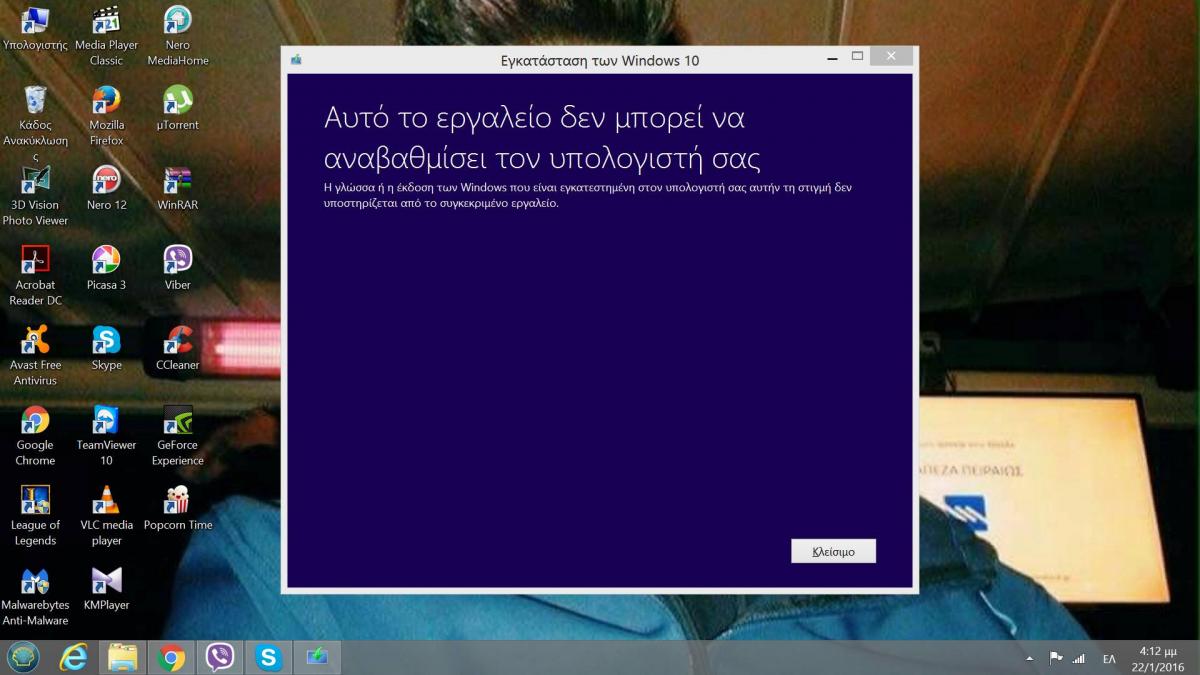Select the Nero MediaHome shortcut
Image resolution: width=1200 pixels, height=675 pixels.
click(x=177, y=37)
